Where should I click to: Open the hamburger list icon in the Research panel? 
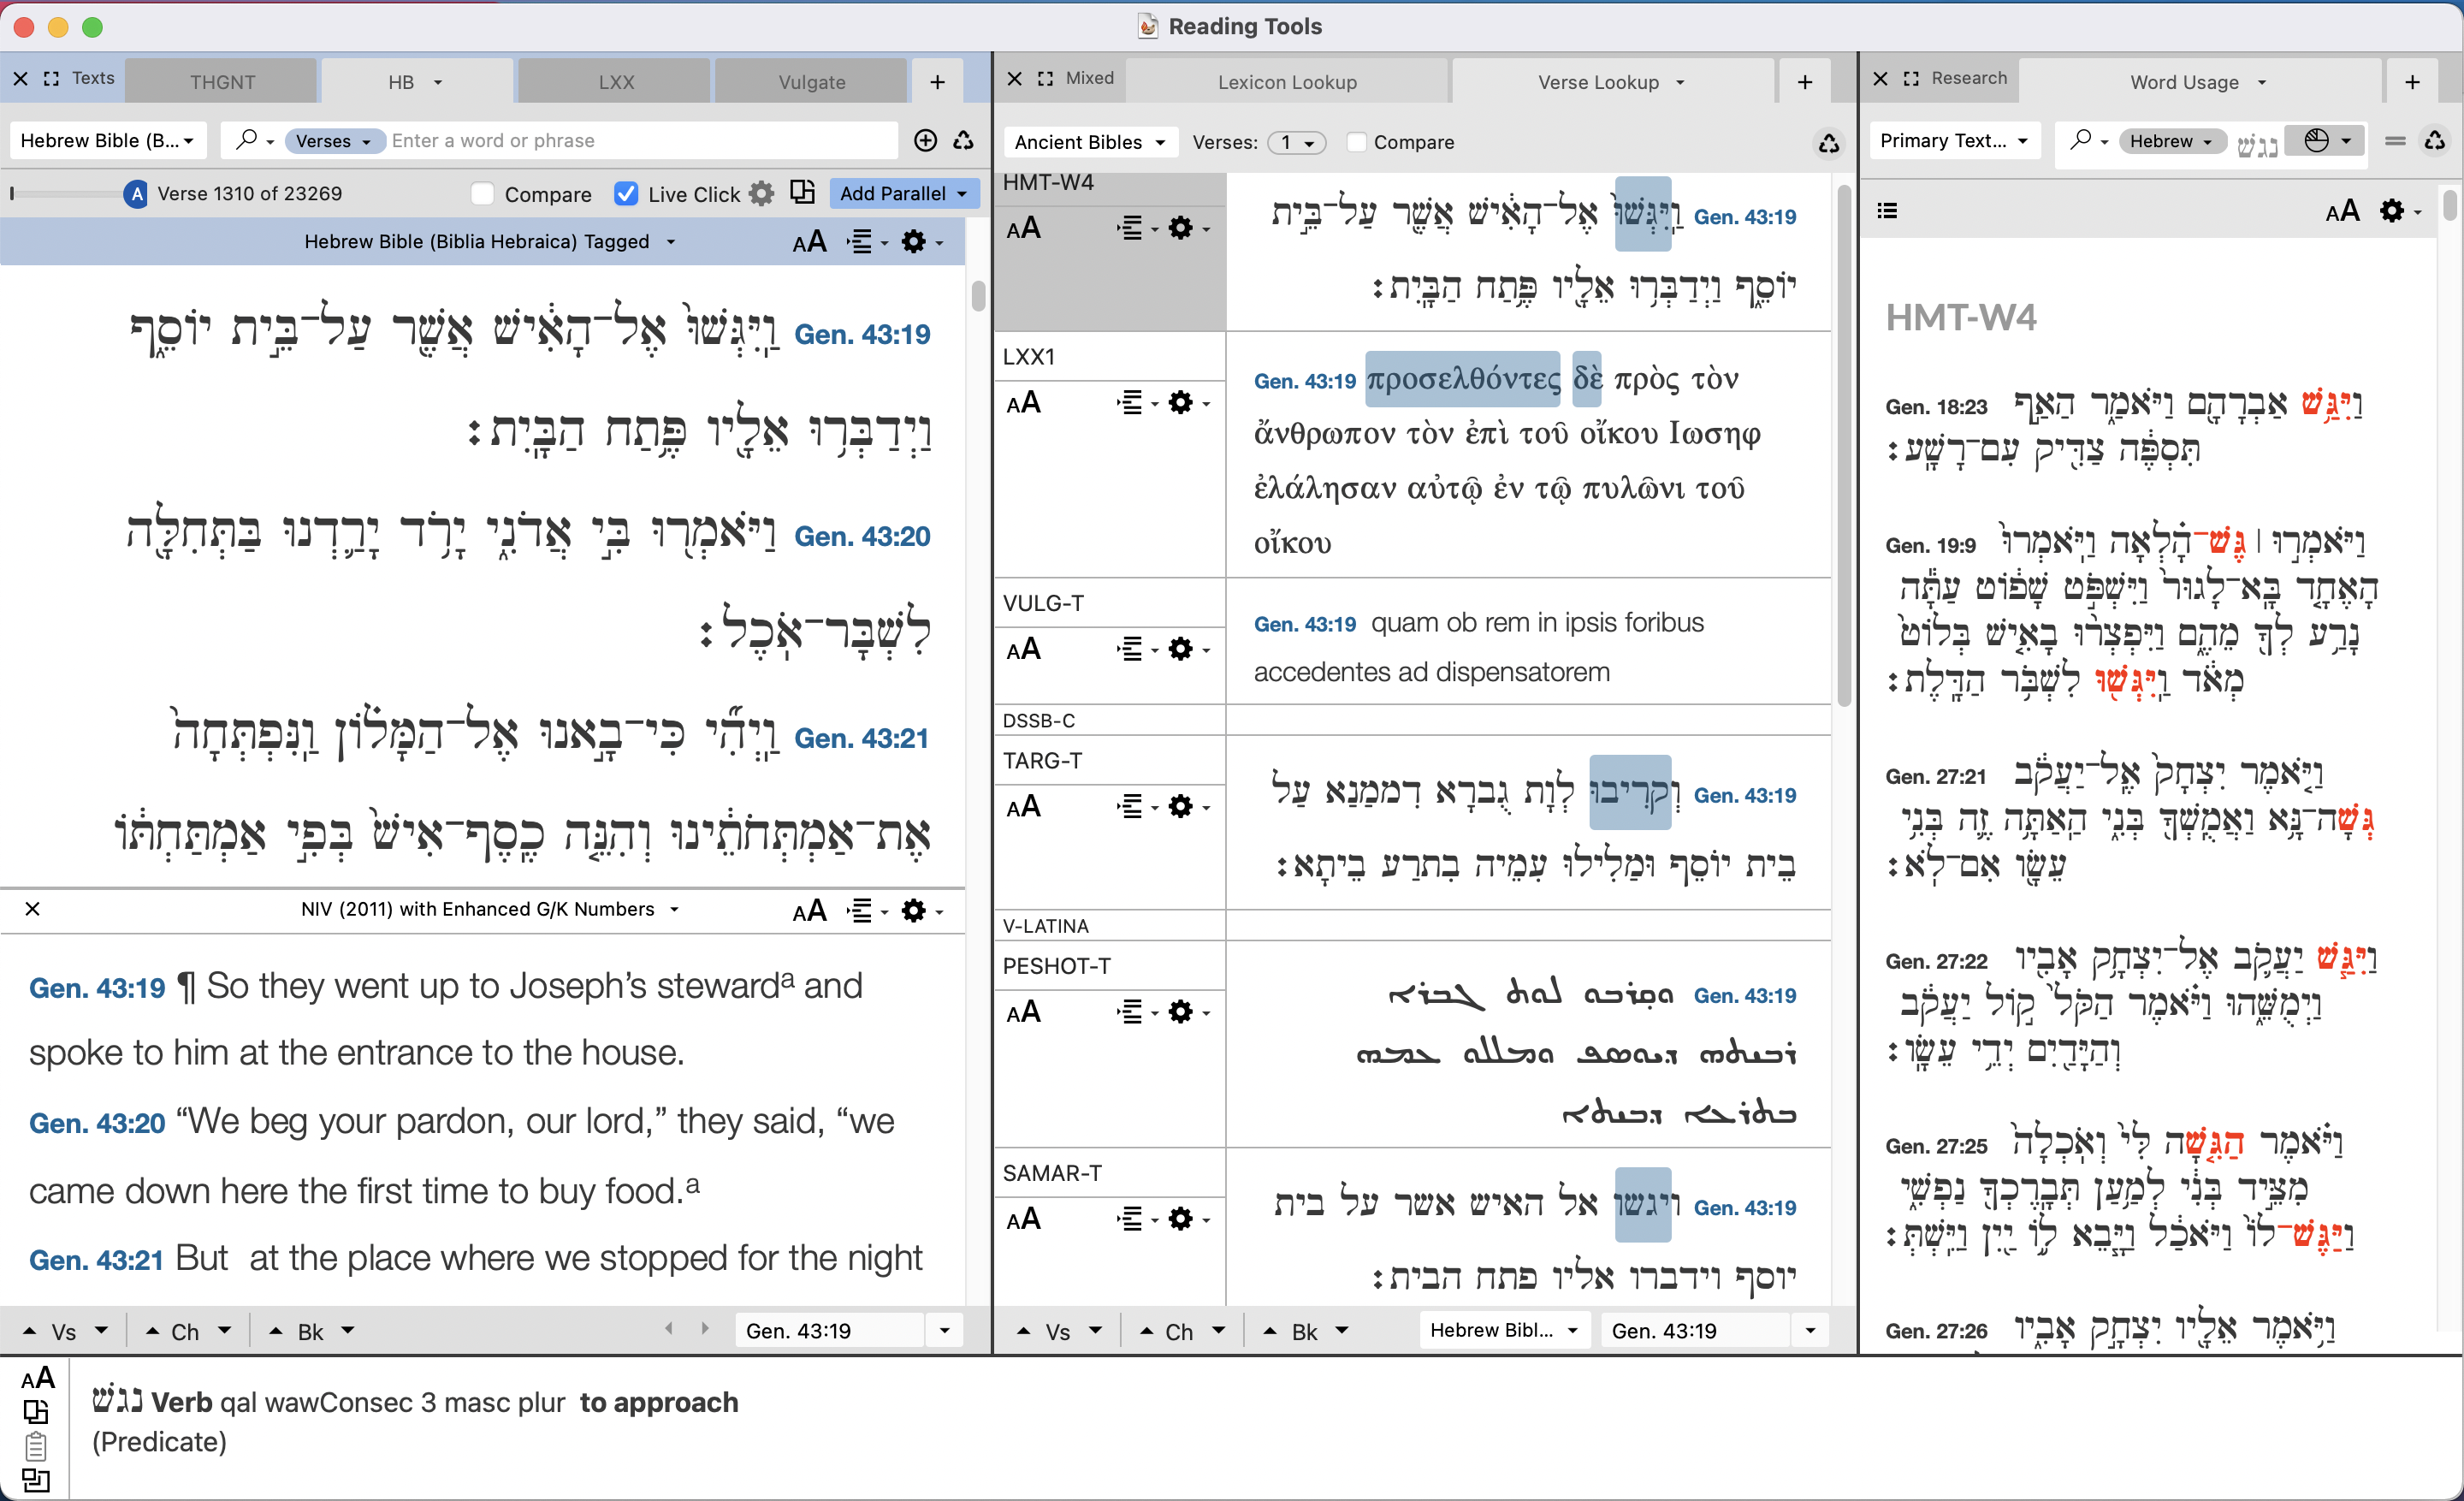coord(1888,210)
